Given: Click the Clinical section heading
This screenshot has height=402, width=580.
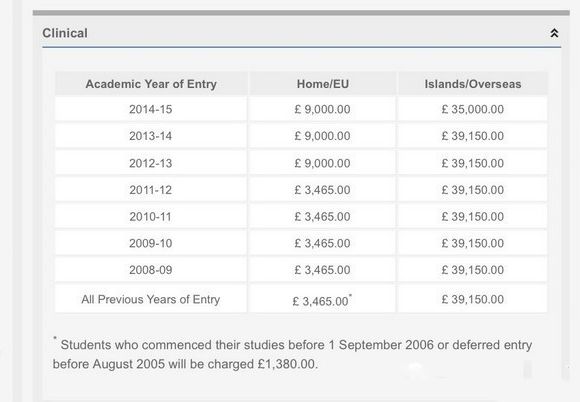Looking at the screenshot, I should (x=65, y=33).
